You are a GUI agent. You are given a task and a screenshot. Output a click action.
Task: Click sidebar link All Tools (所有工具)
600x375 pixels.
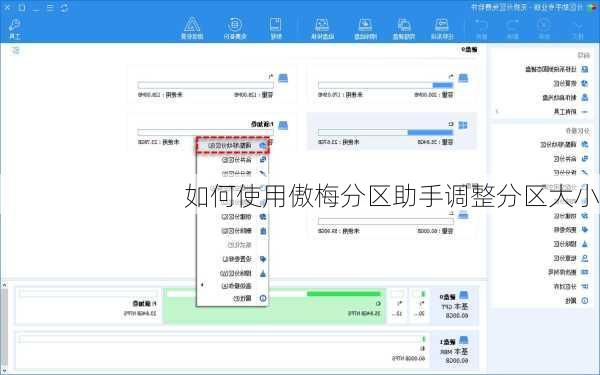click(x=565, y=111)
